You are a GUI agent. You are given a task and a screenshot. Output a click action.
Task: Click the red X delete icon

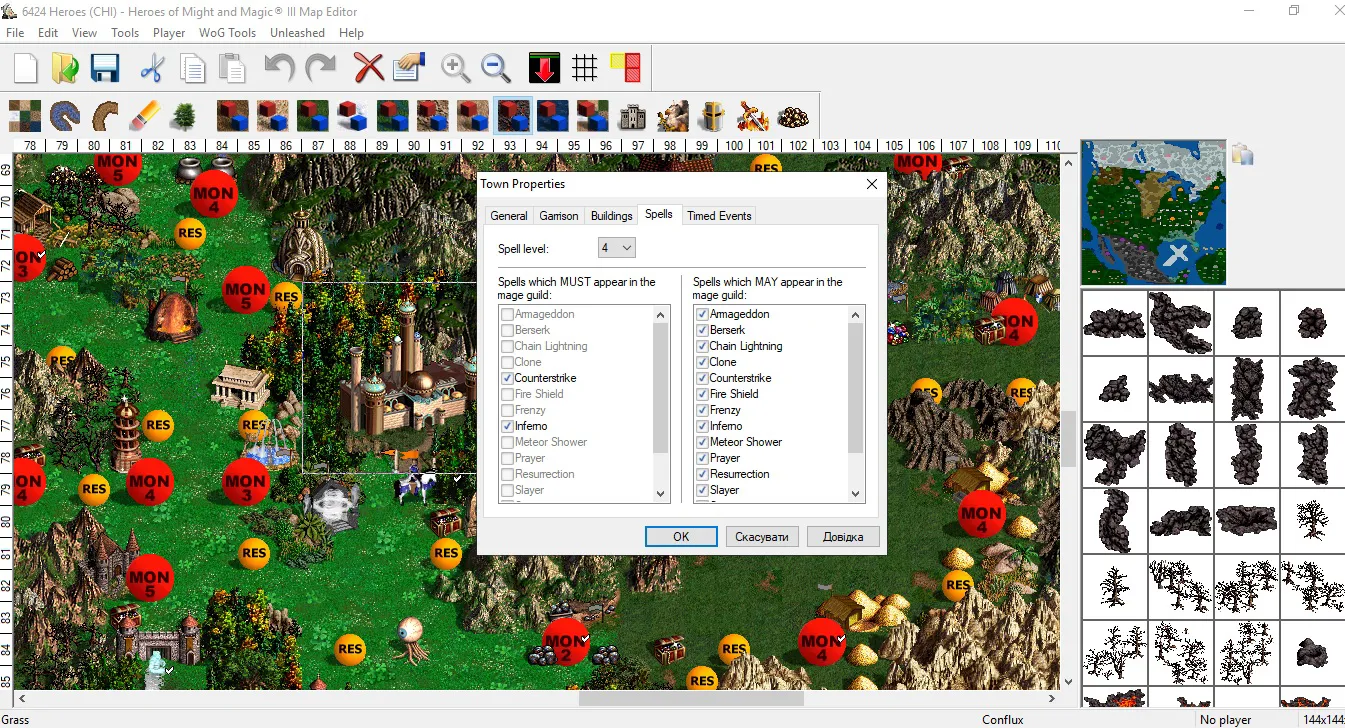(369, 68)
